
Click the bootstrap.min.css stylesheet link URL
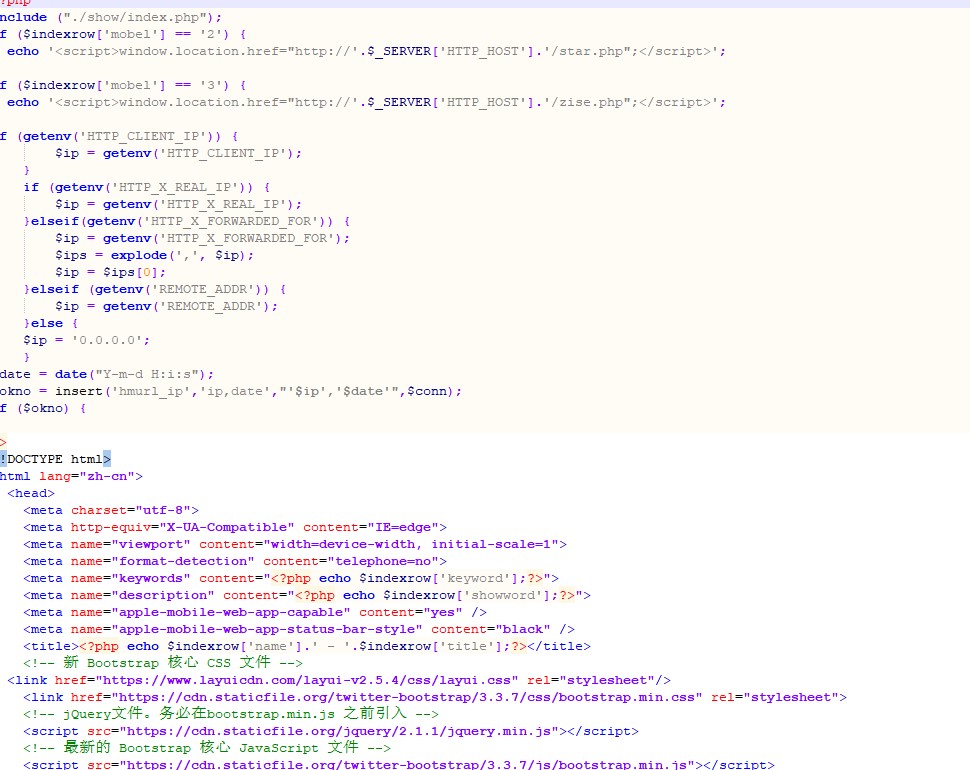406,698
